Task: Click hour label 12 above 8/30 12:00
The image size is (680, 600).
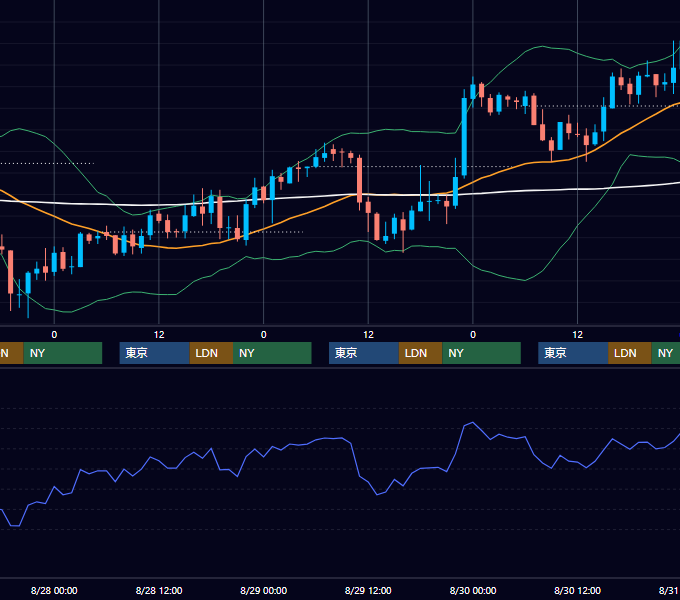Action: pos(577,335)
